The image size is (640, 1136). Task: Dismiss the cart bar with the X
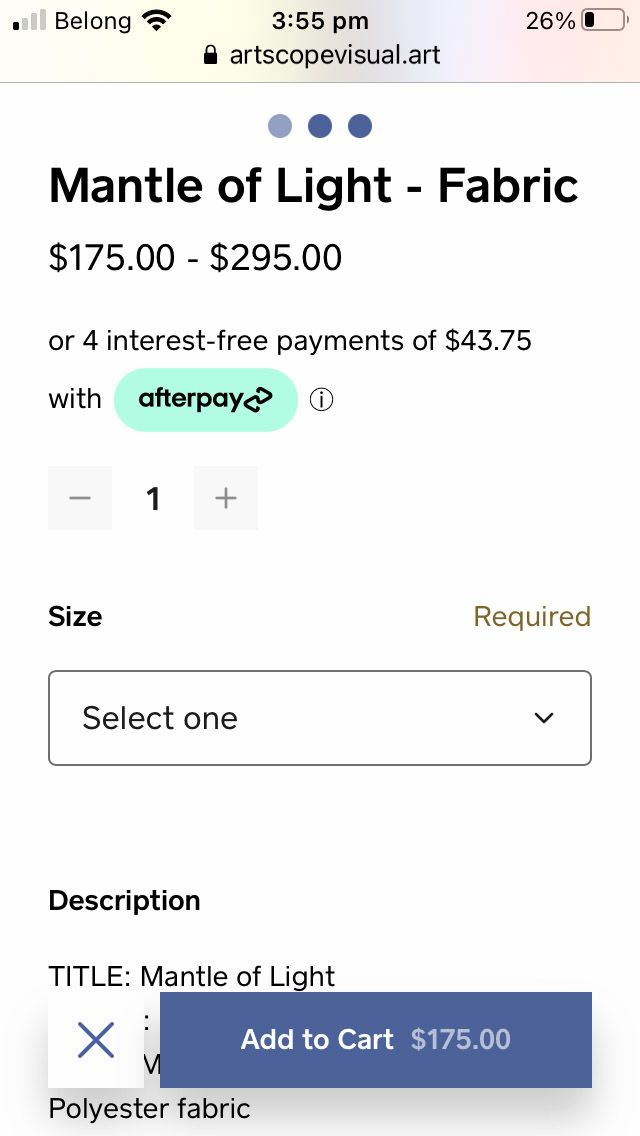(95, 1040)
